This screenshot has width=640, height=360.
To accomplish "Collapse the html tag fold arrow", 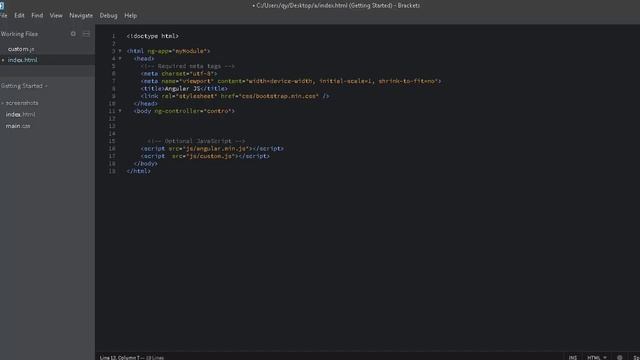I will tap(120, 51).
